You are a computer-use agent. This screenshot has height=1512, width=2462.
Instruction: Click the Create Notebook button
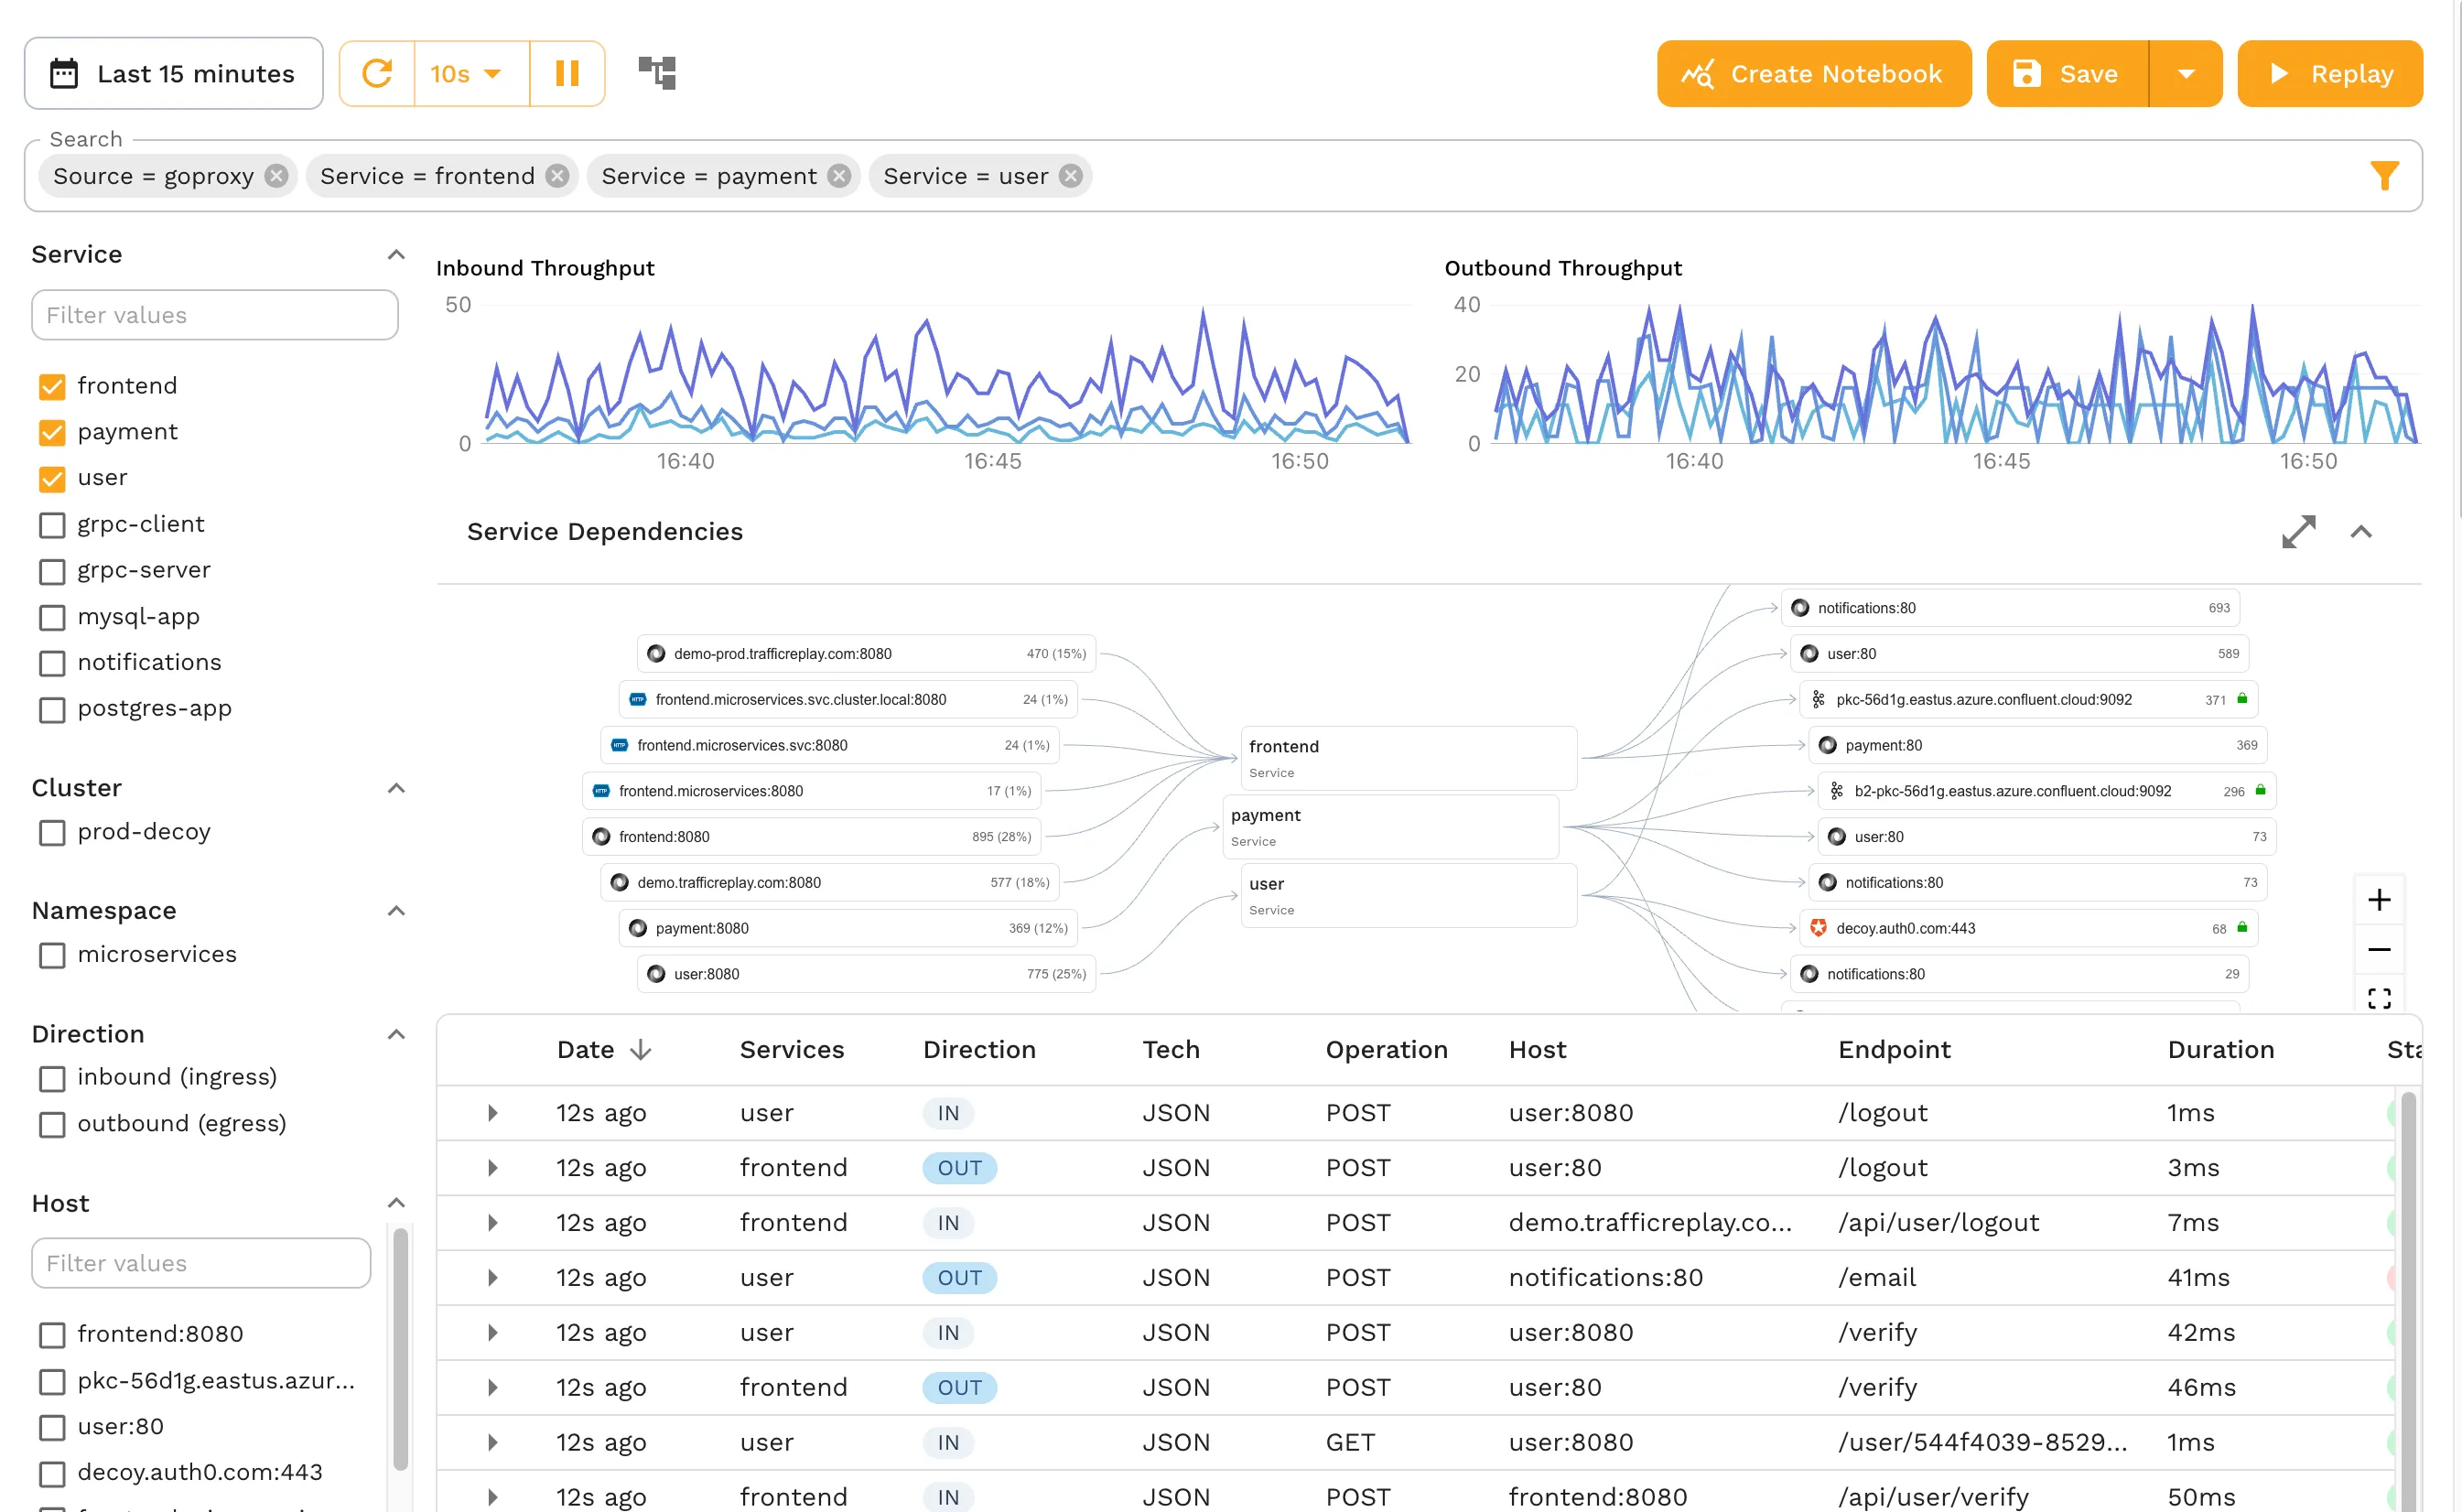tap(1813, 73)
